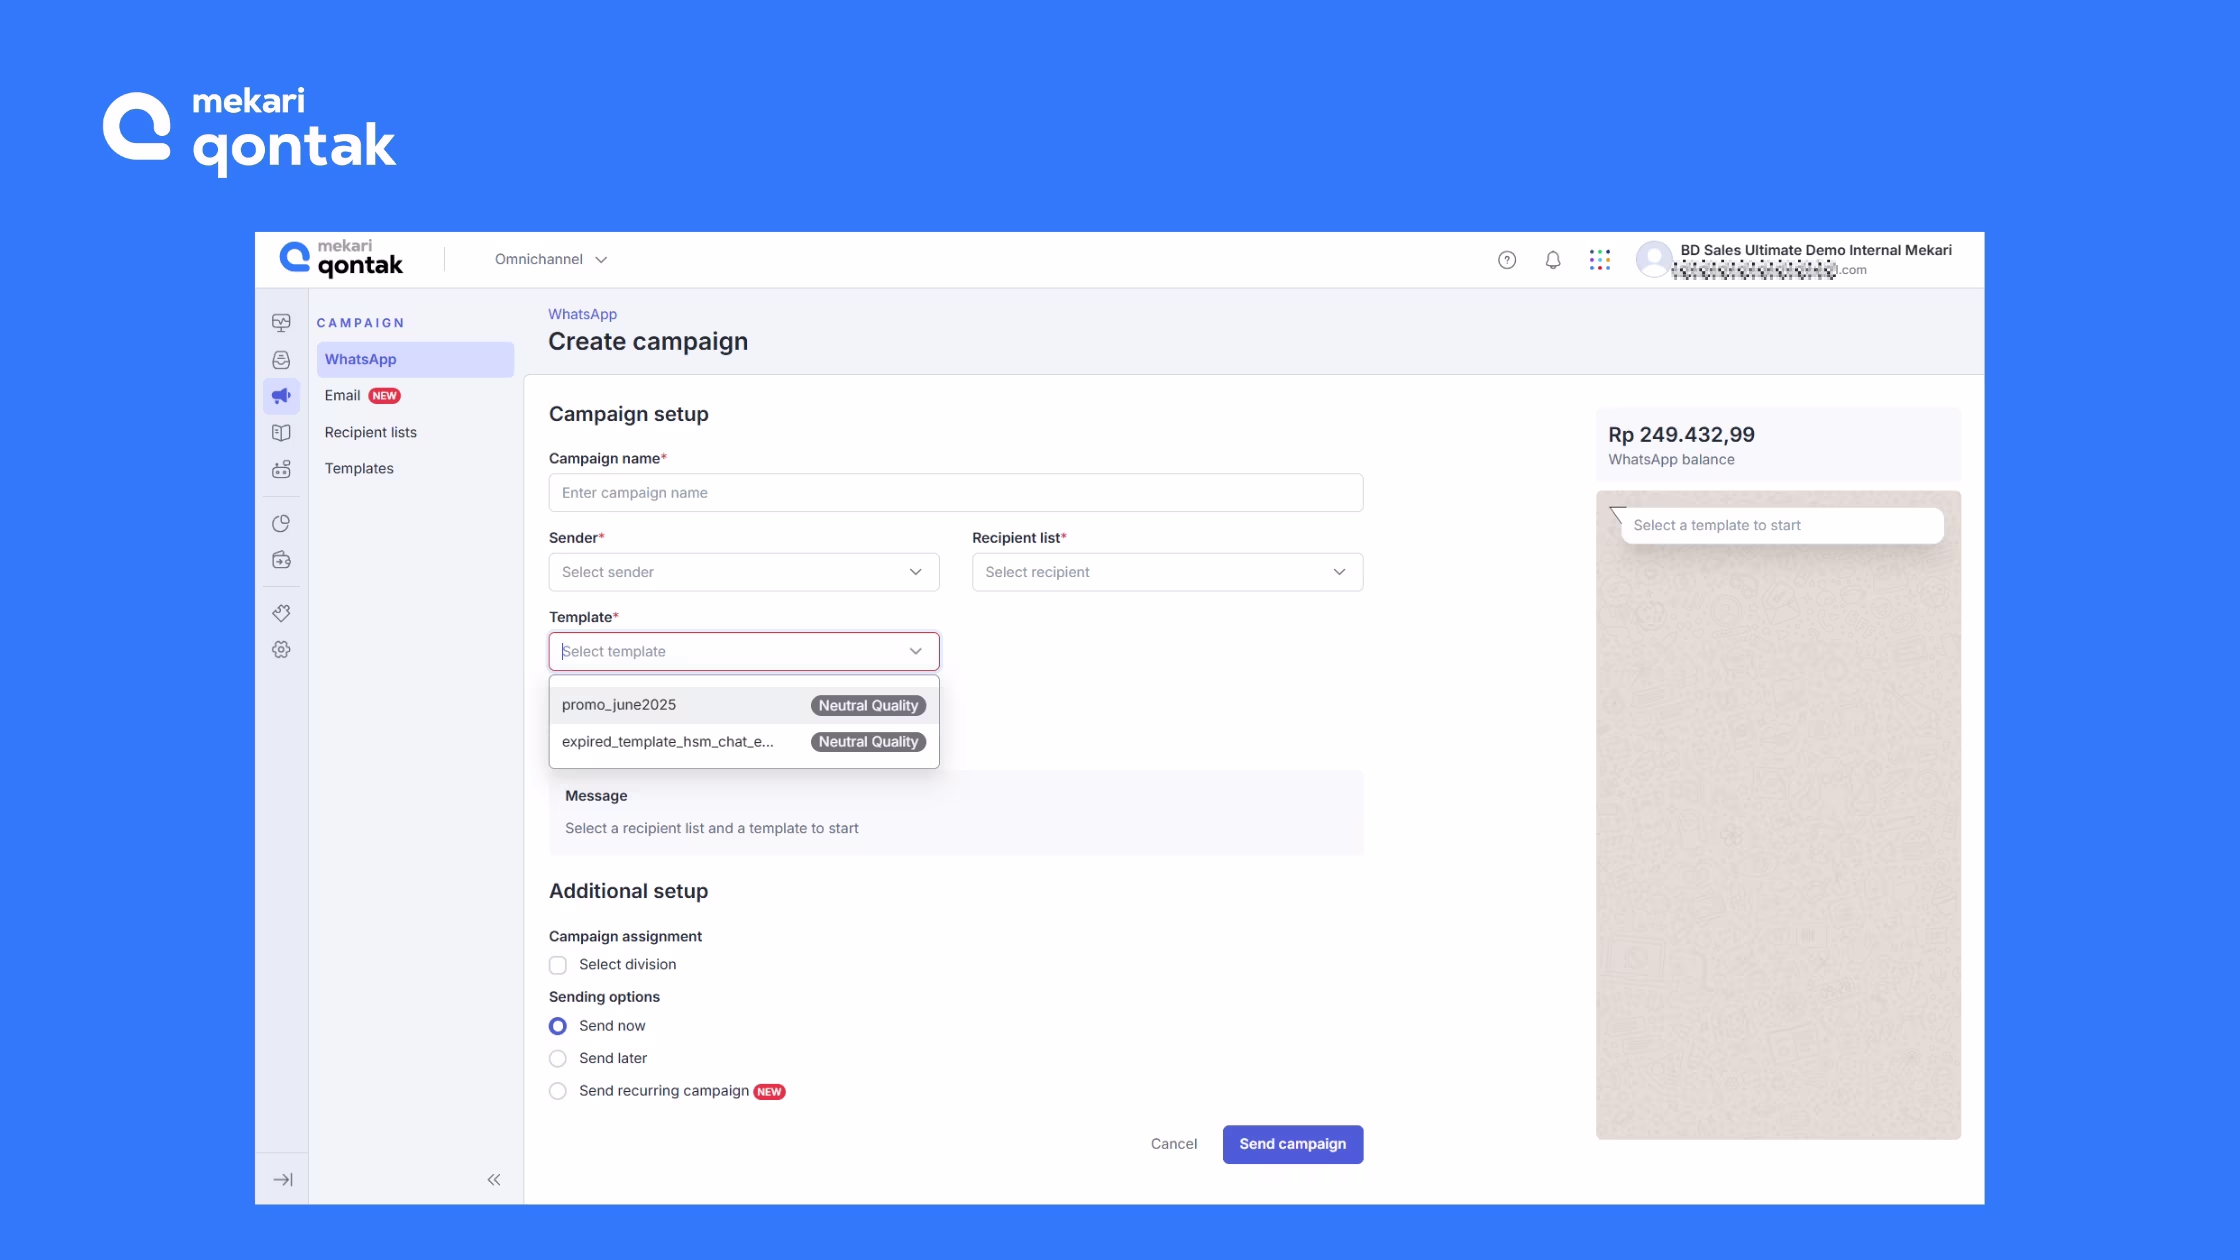Open the Omnichannel product dropdown
The image size is (2240, 1260).
click(551, 259)
